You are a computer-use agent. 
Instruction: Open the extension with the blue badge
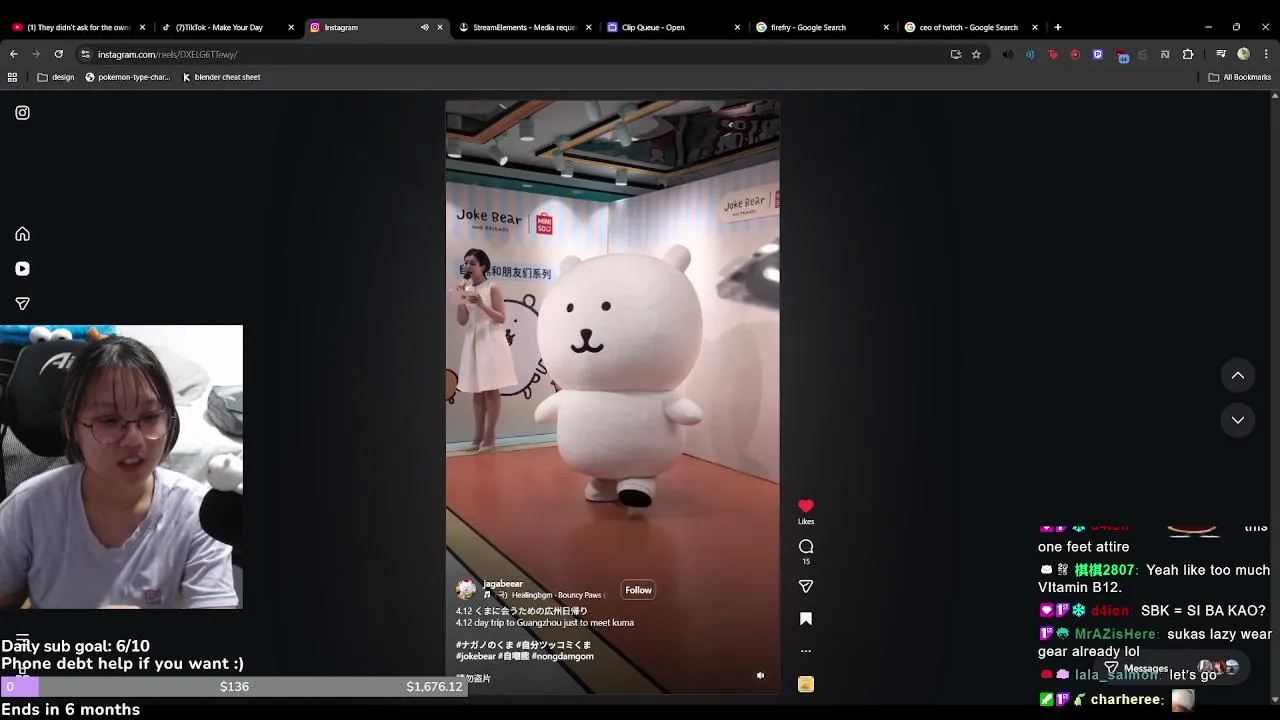pyautogui.click(x=1121, y=55)
